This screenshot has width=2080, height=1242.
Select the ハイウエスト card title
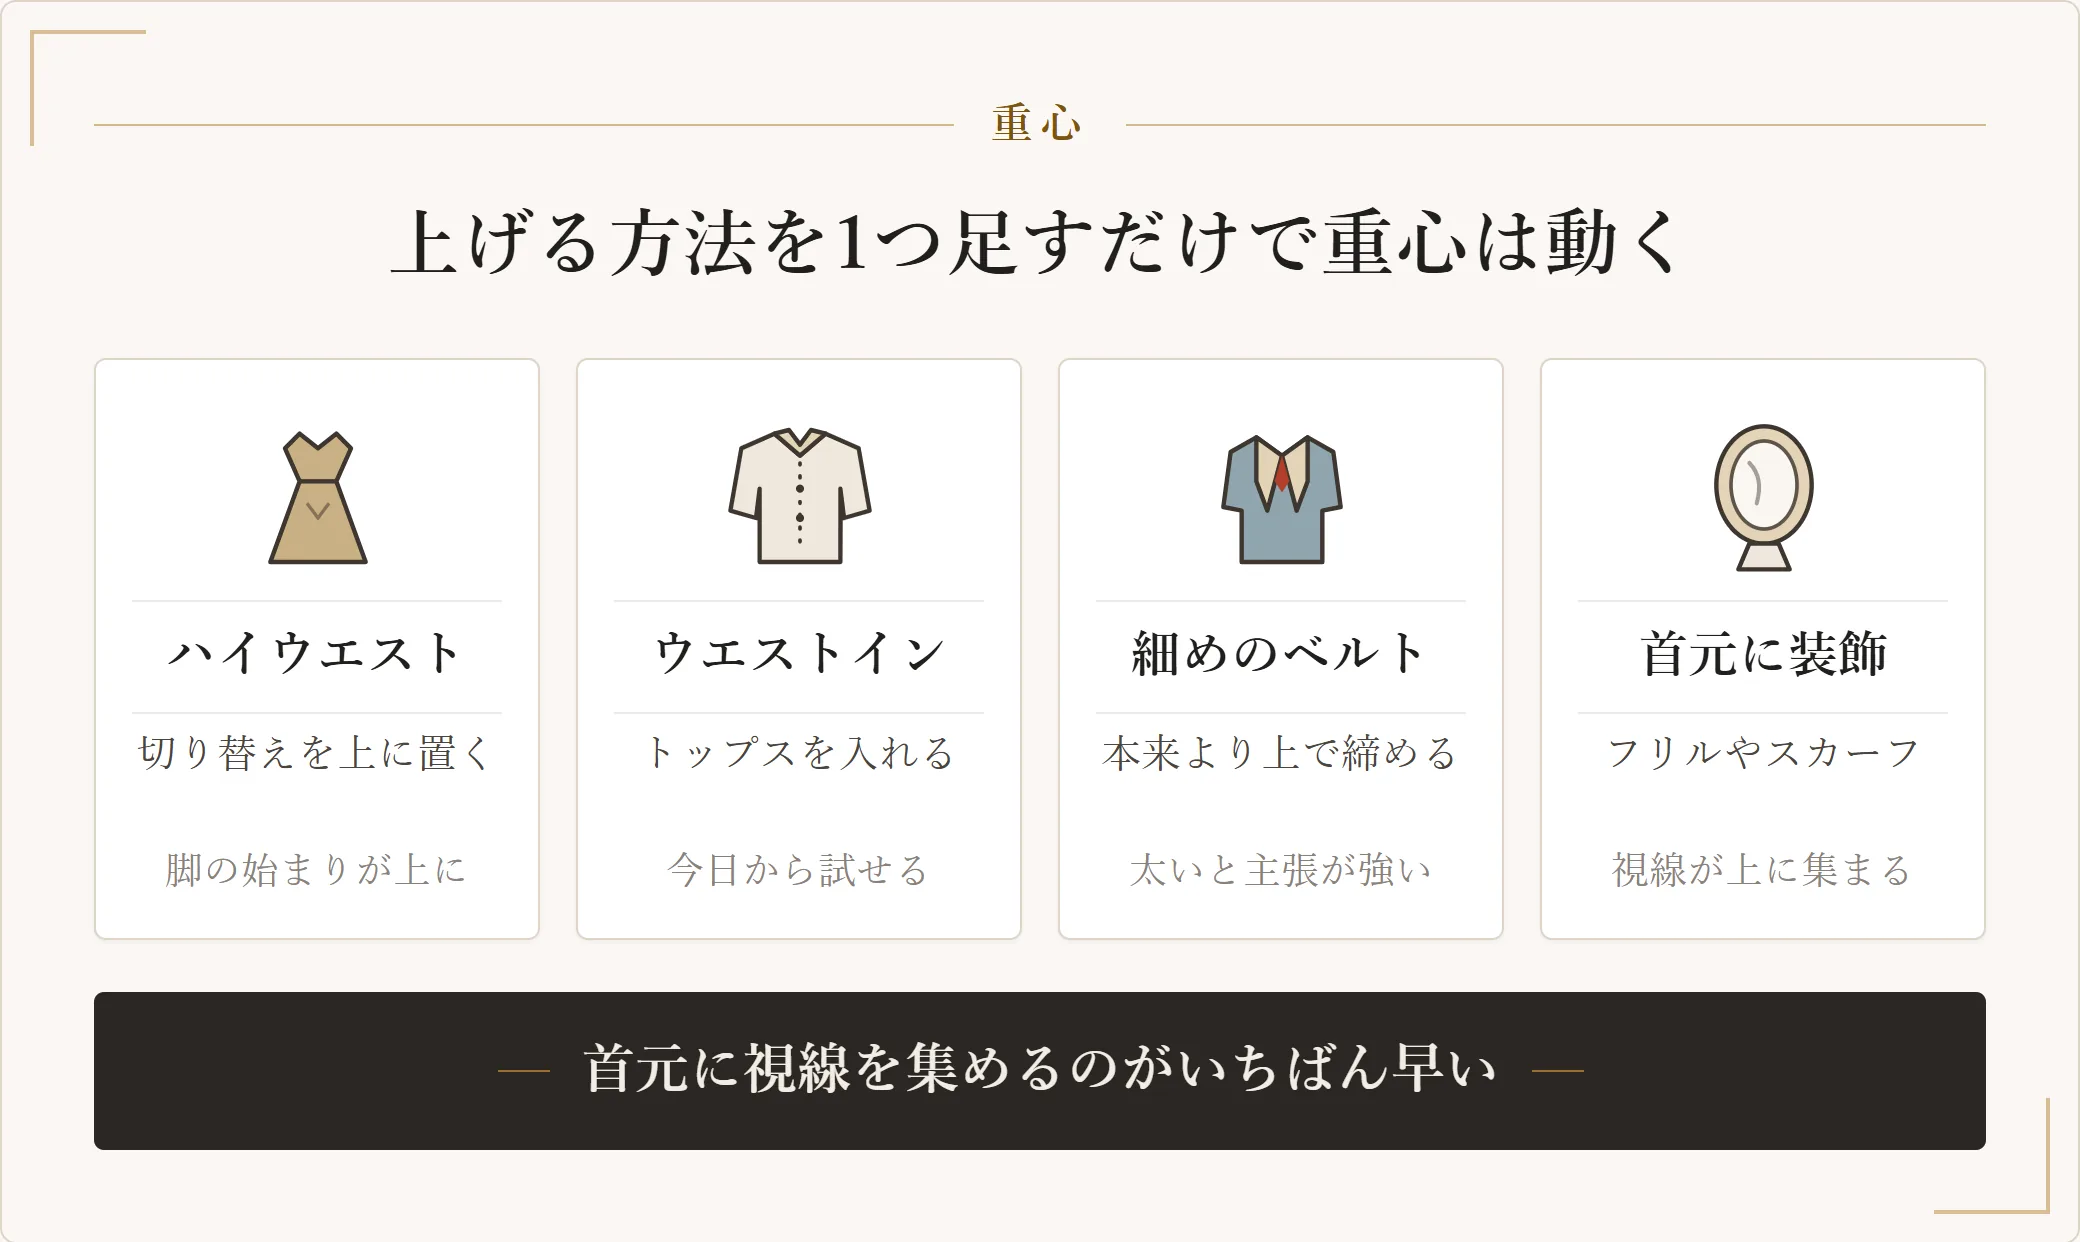317,654
